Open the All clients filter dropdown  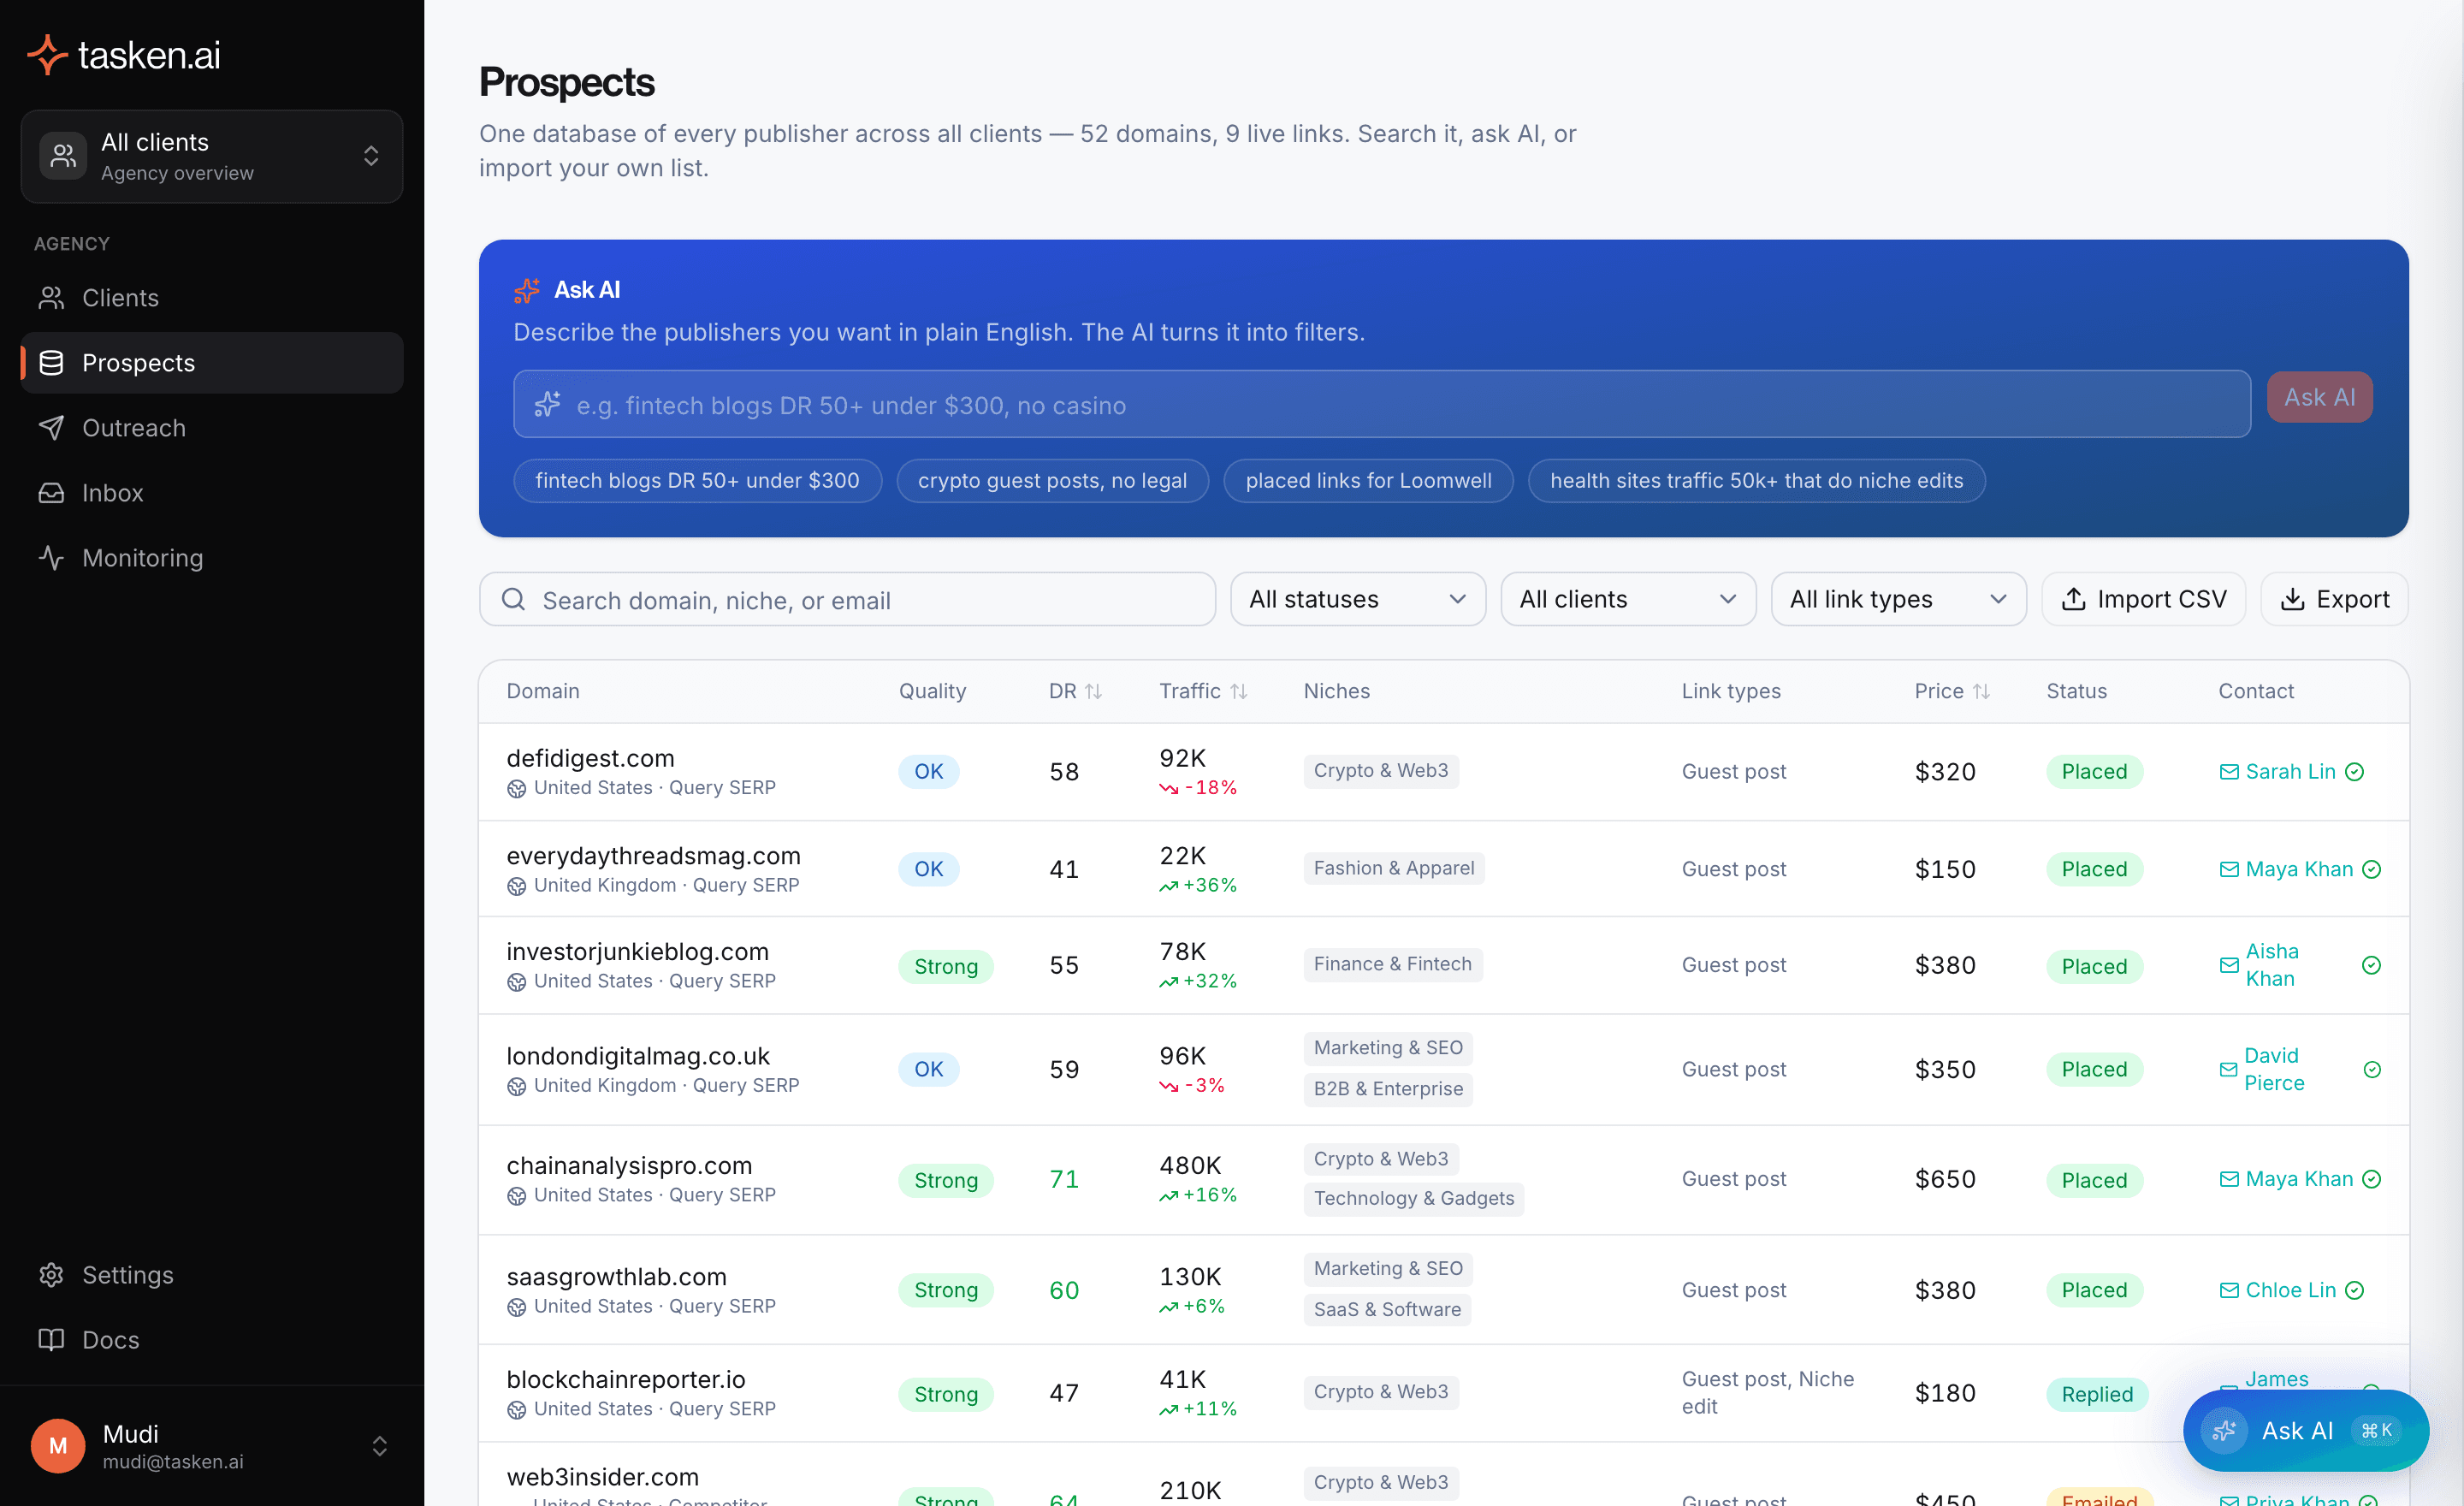click(1628, 599)
